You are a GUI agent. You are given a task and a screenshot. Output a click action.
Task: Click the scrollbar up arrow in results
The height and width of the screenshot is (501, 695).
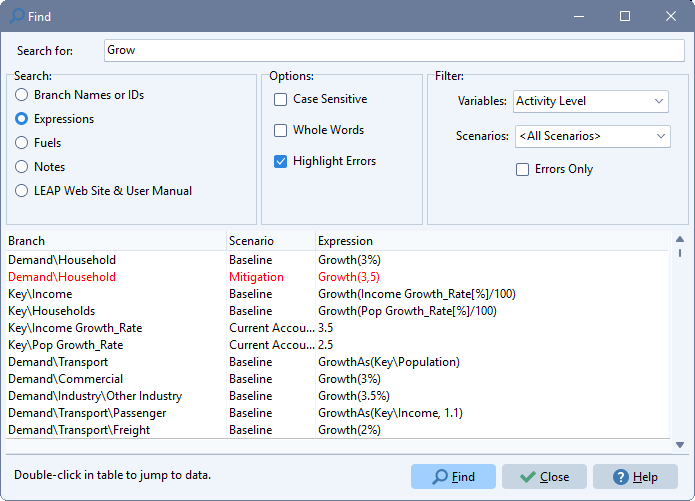point(680,239)
